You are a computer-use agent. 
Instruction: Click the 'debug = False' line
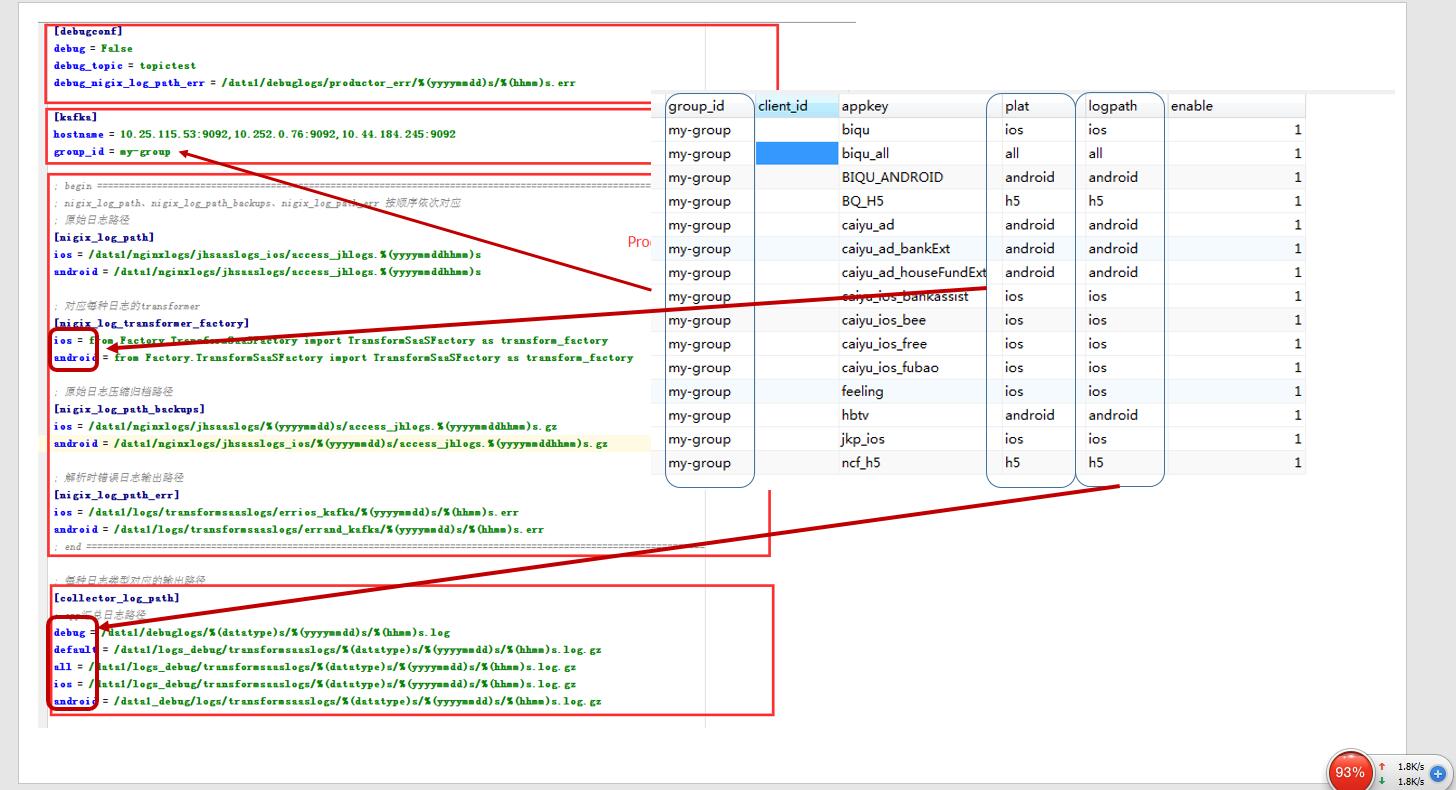(93, 48)
